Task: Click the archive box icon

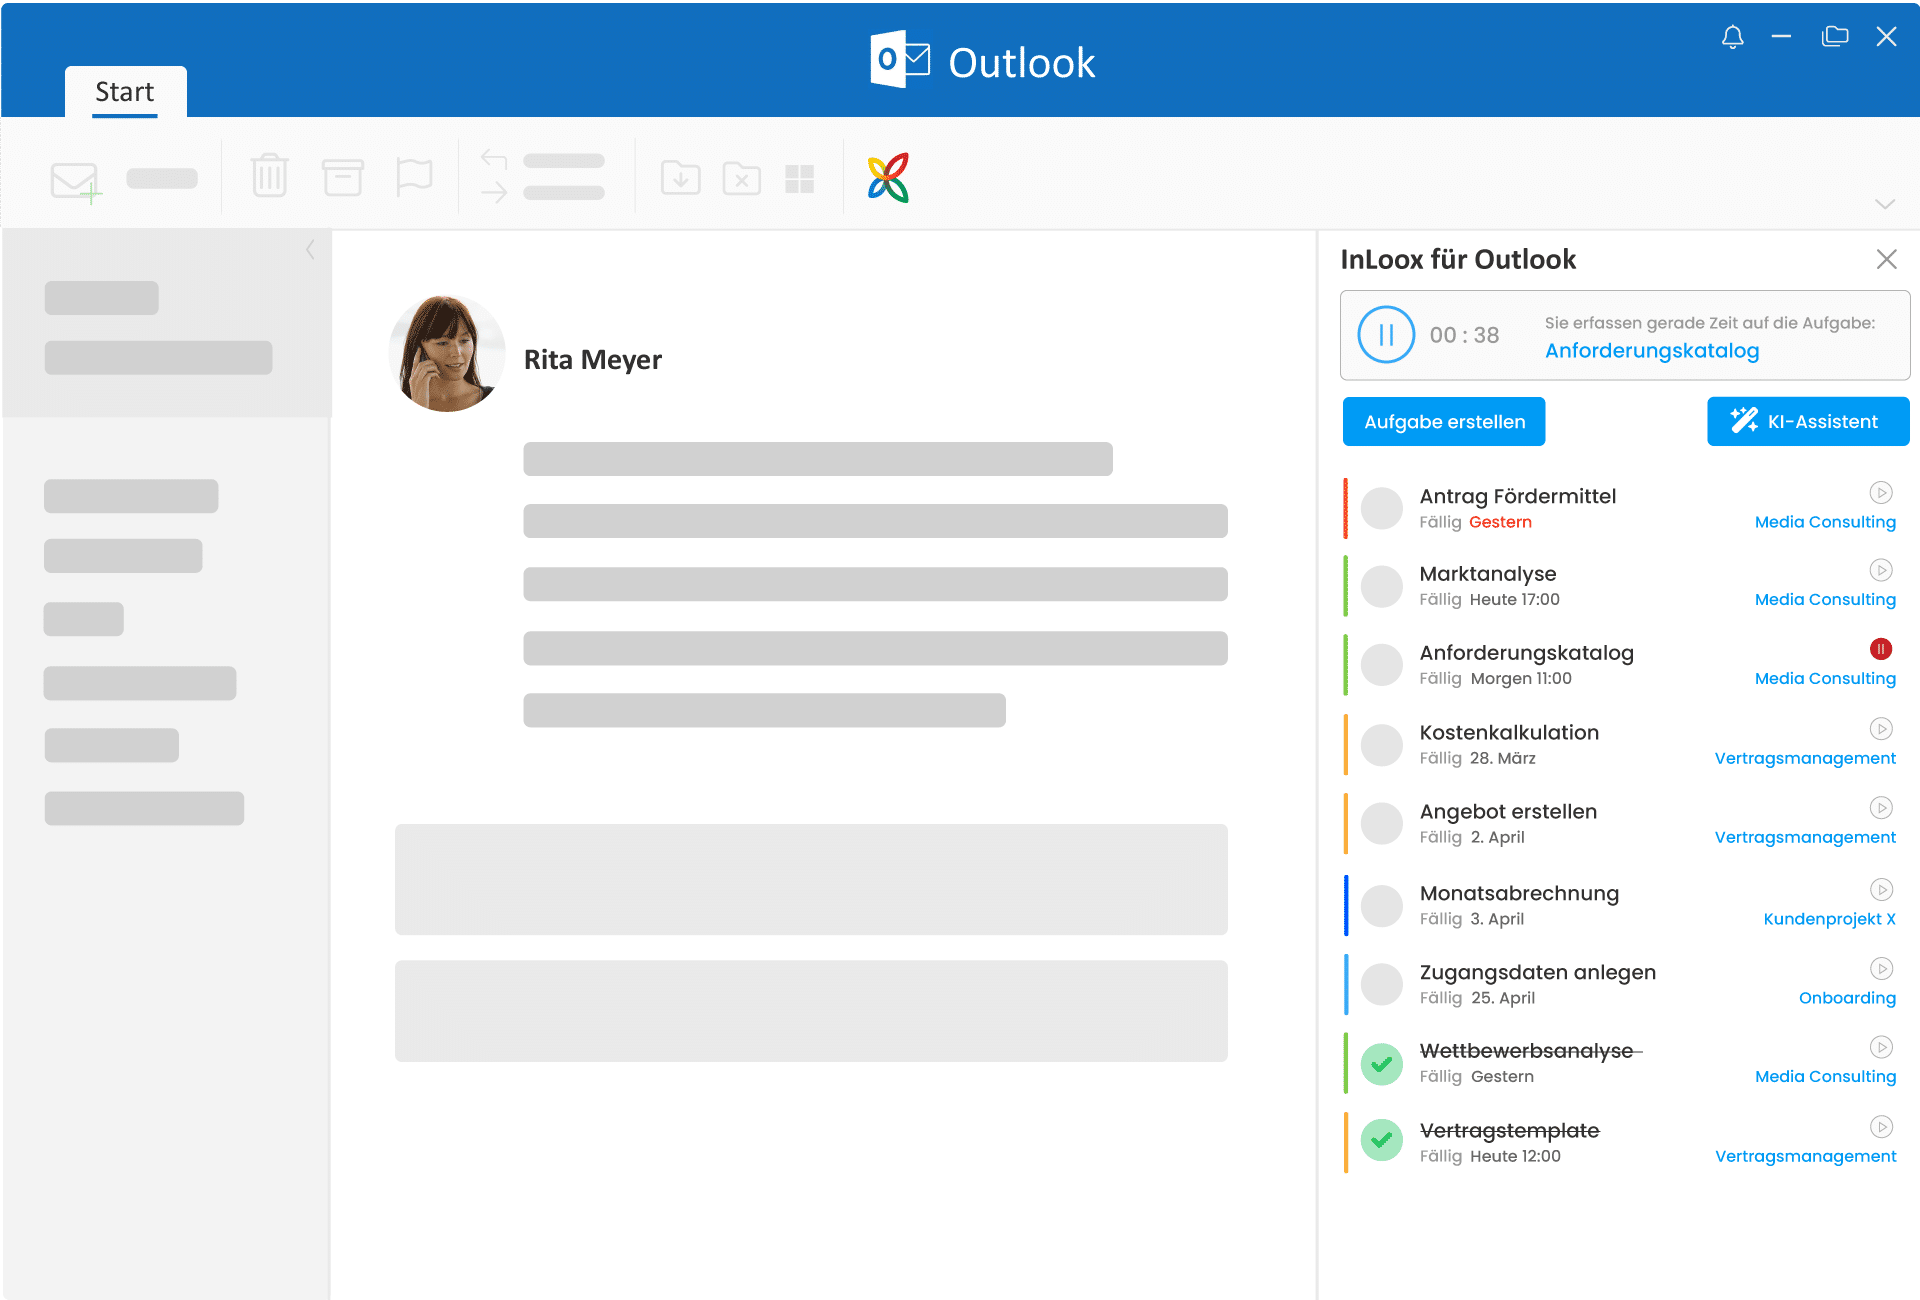Action: 342,176
